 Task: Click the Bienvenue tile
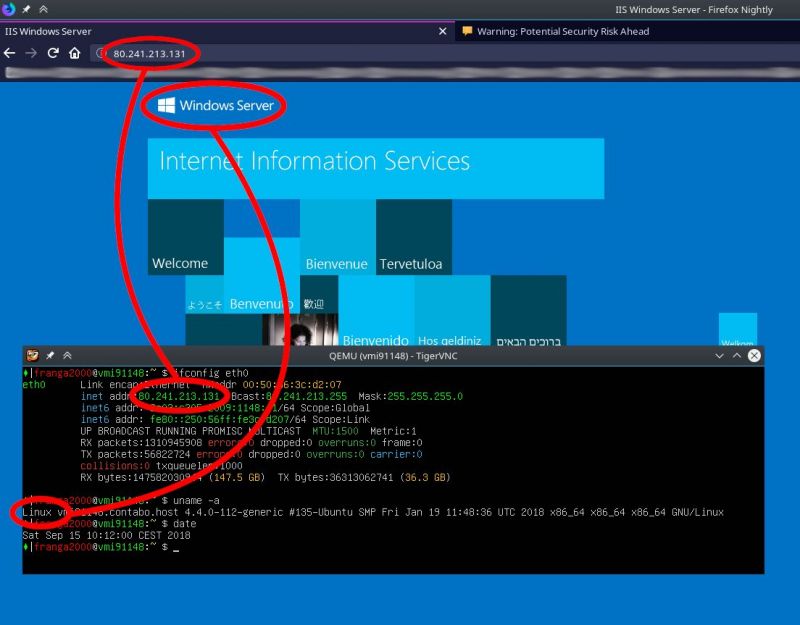click(338, 237)
